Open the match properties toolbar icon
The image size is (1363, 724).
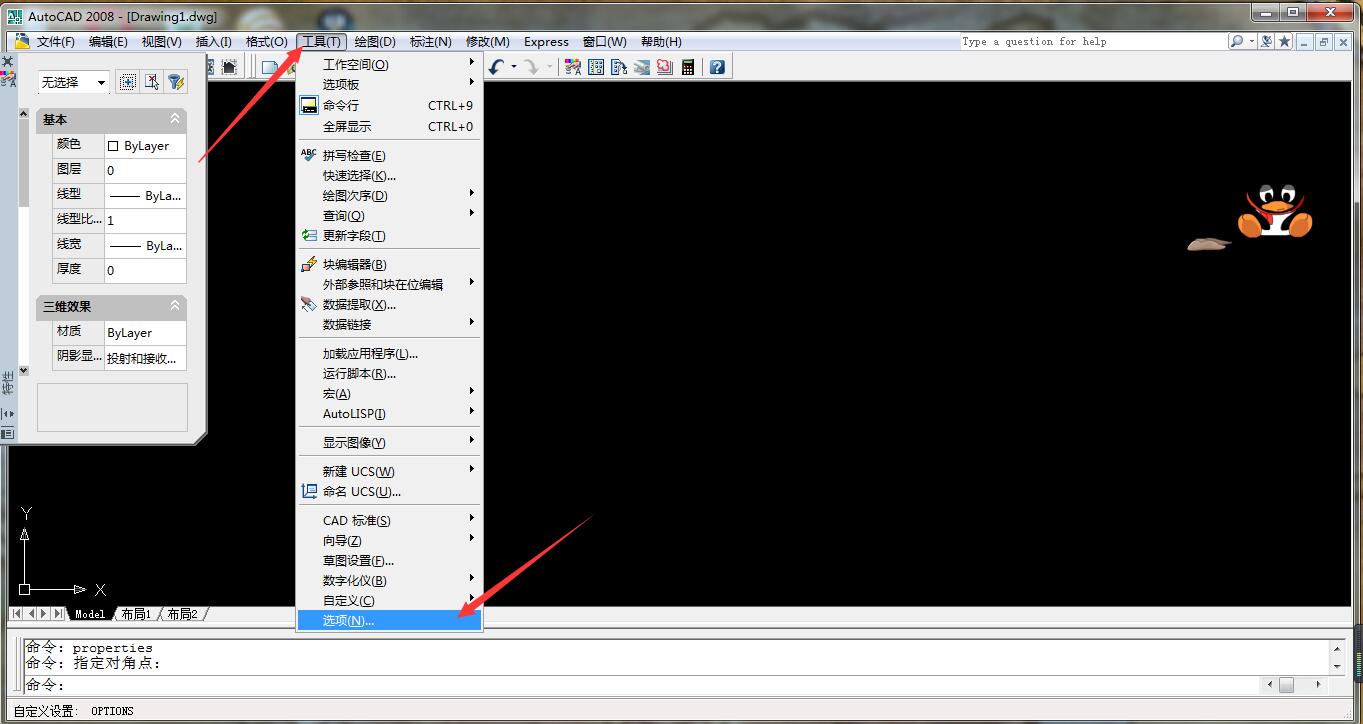pyautogui.click(x=573, y=67)
